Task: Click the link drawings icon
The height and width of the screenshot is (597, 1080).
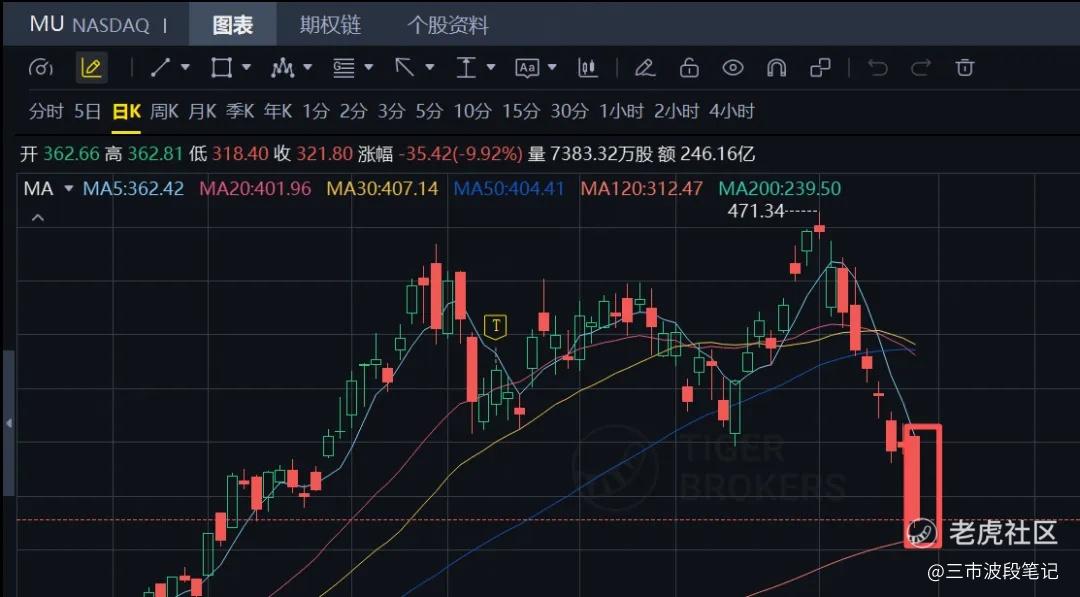Action: coord(820,67)
